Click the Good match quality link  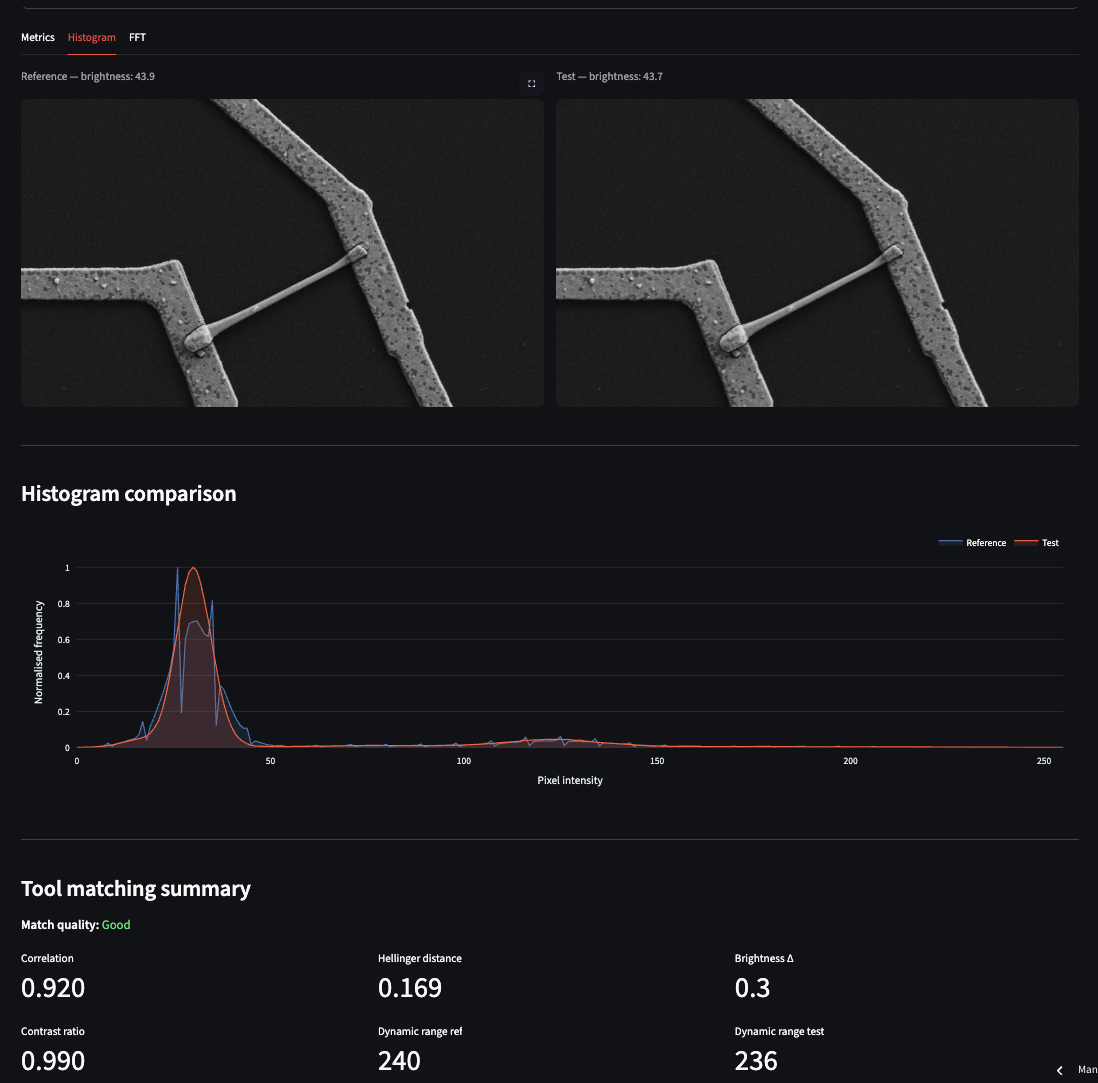115,924
